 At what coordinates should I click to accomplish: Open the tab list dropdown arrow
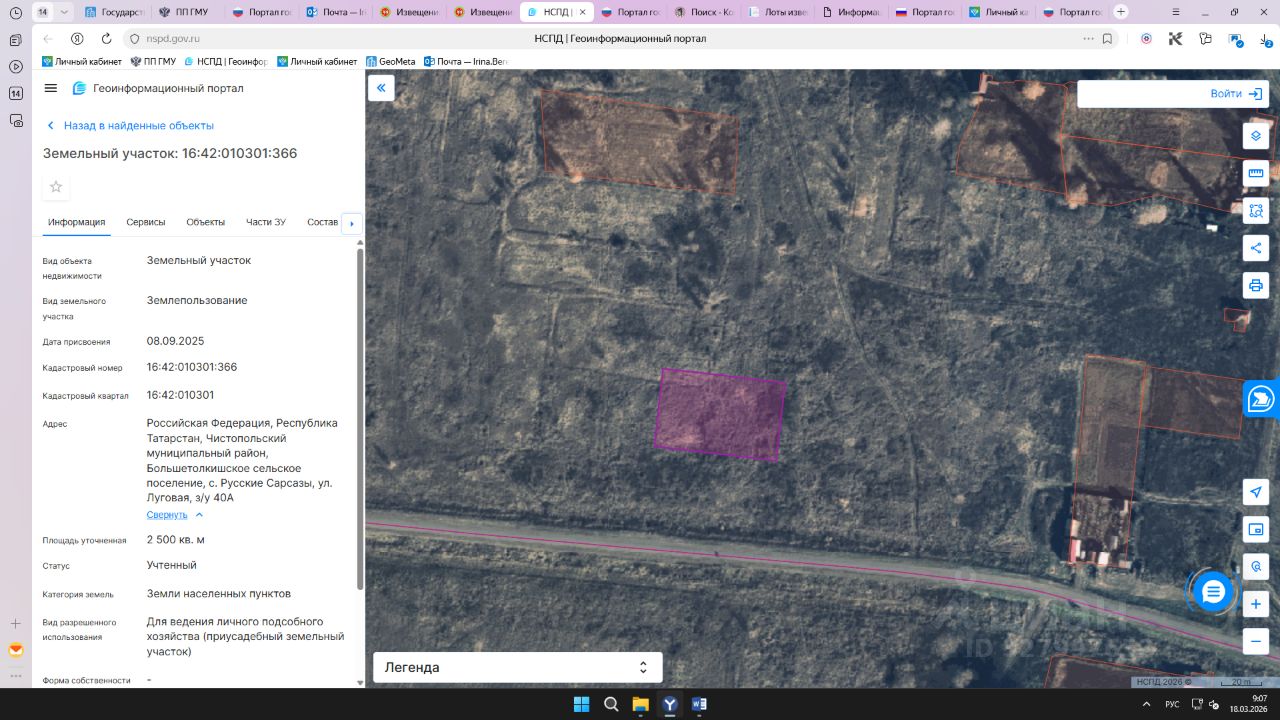[x=65, y=12]
